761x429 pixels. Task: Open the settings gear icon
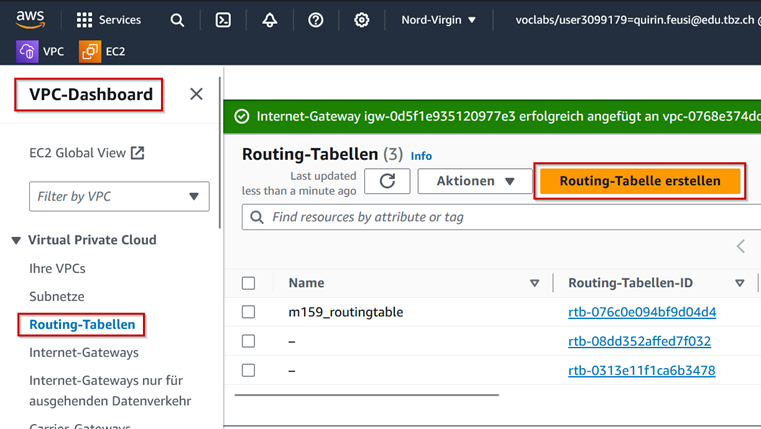pyautogui.click(x=362, y=20)
